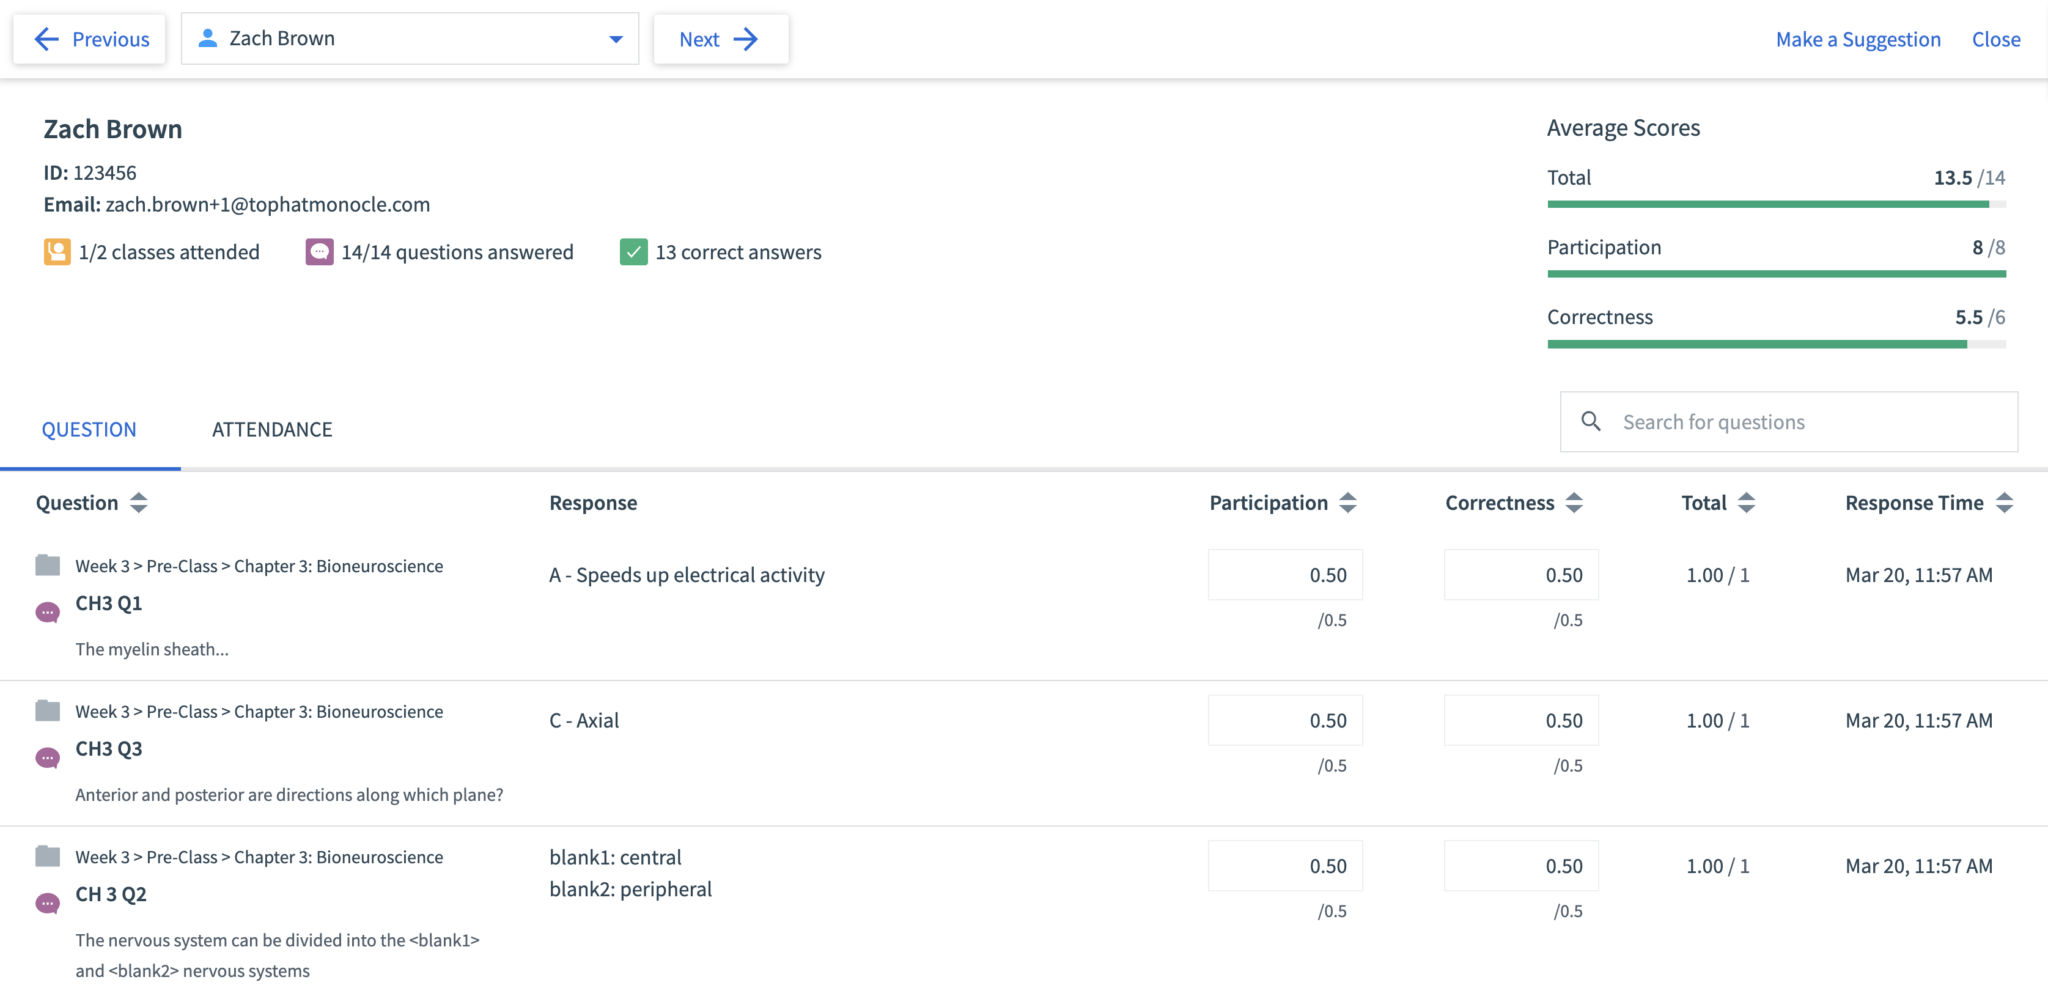Sort by Correctness column arrows
Screen dimensions: 2048x999
[1574, 503]
